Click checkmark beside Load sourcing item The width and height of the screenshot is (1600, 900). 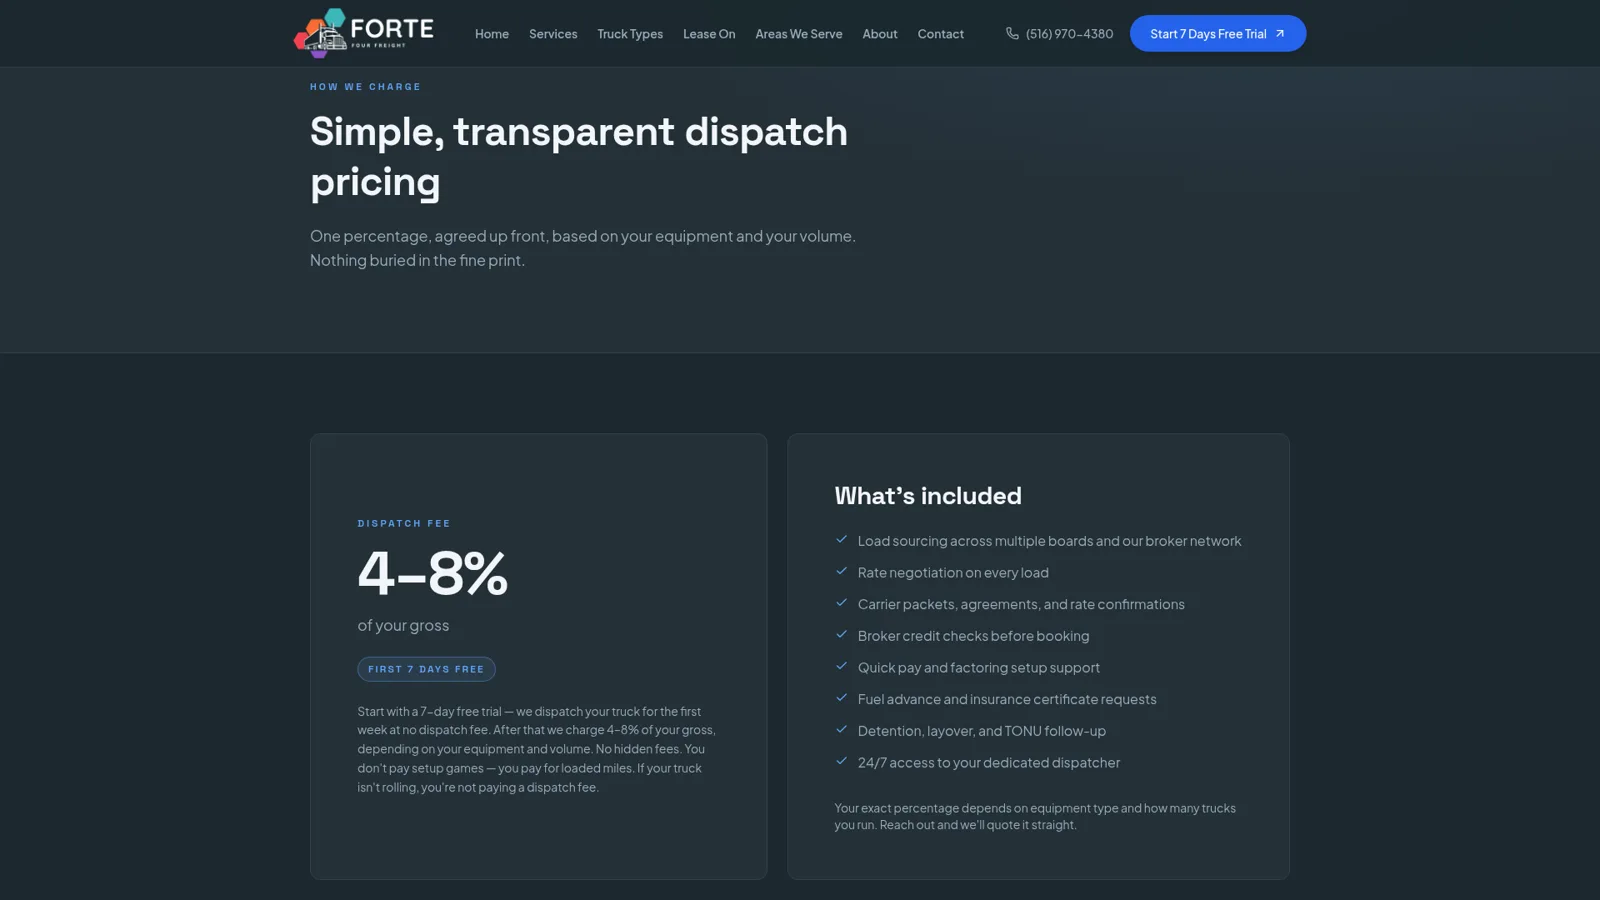pyautogui.click(x=842, y=540)
